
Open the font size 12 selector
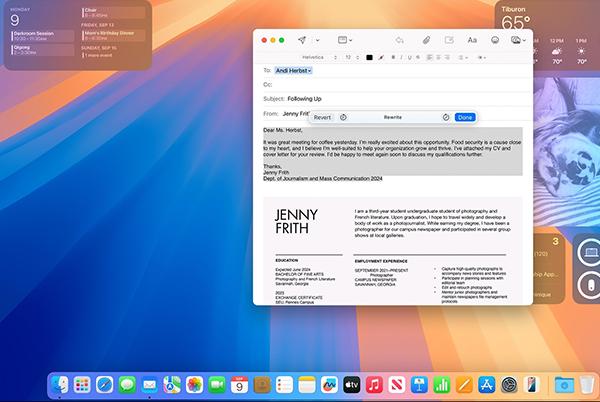point(352,57)
